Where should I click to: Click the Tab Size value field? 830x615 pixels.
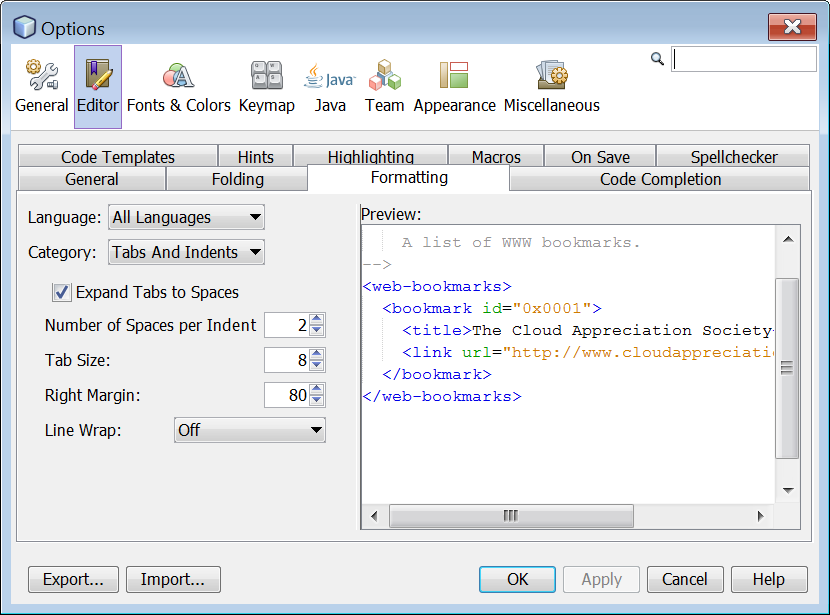[x=287, y=360]
